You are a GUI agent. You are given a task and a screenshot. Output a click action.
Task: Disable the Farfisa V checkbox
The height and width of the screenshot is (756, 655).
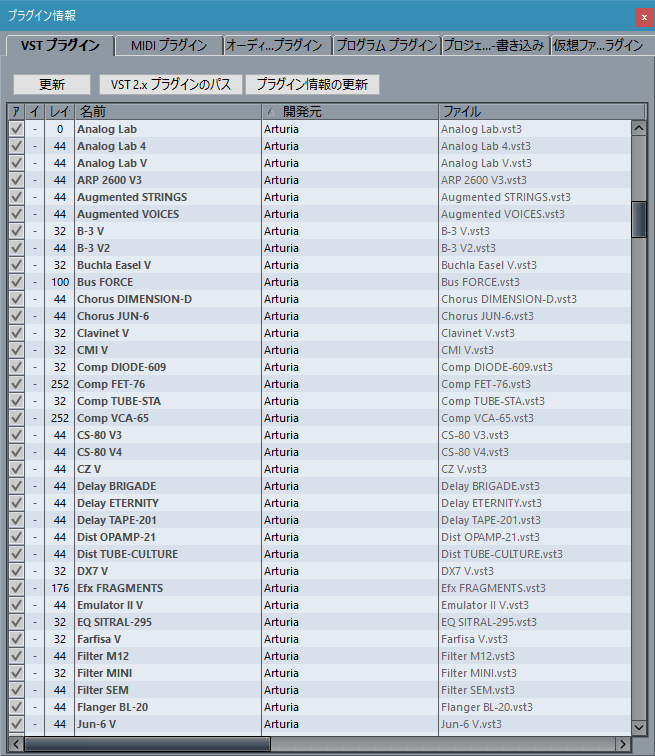pyautogui.click(x=16, y=639)
